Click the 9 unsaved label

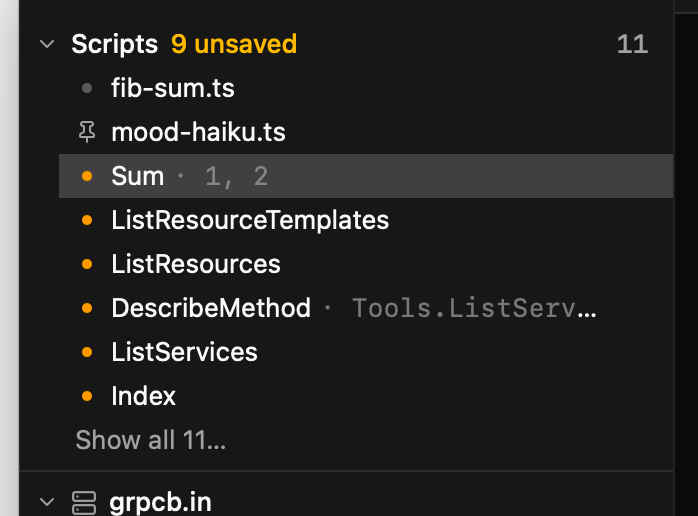tap(234, 44)
